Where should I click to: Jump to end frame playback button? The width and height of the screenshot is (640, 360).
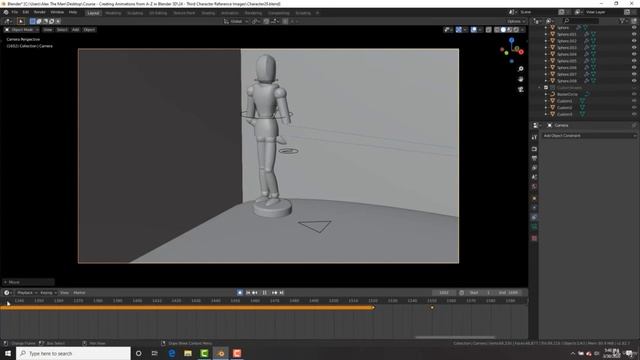click(282, 293)
